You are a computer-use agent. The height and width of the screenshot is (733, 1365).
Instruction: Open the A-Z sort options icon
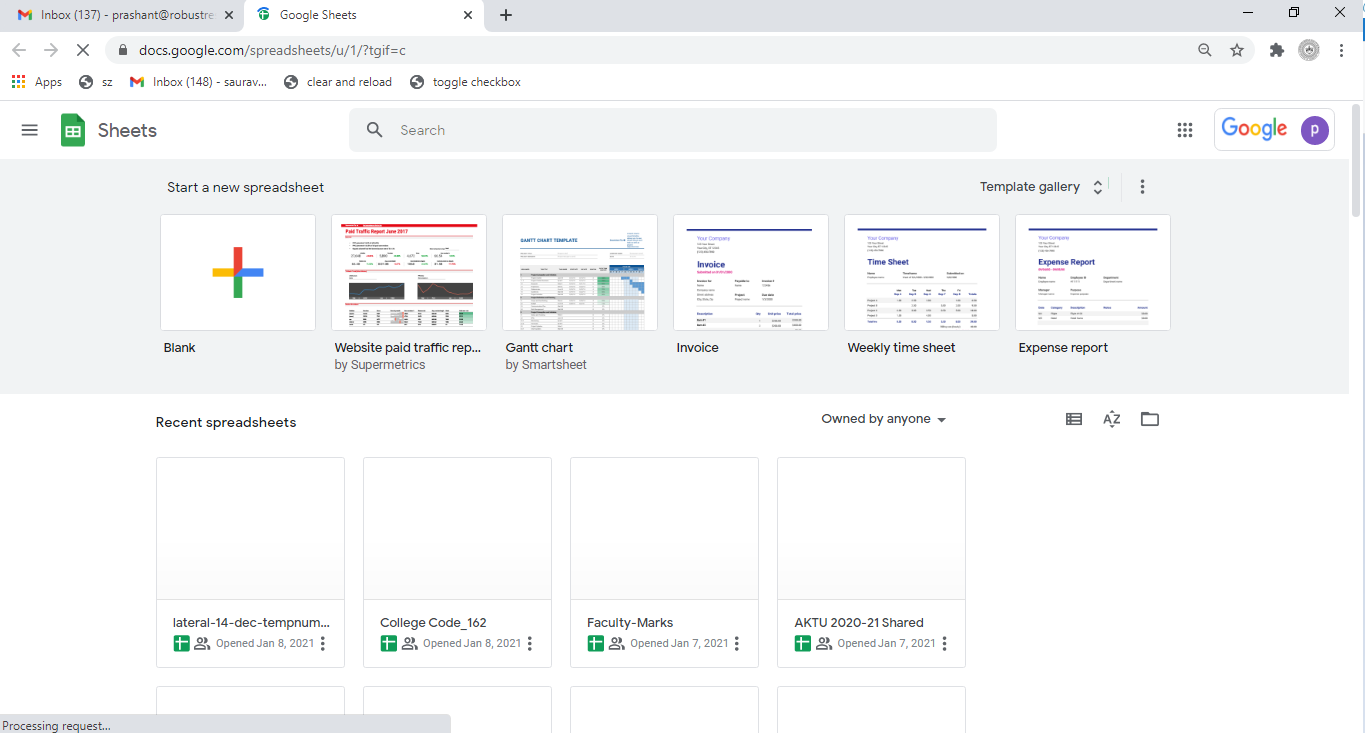[1112, 420]
